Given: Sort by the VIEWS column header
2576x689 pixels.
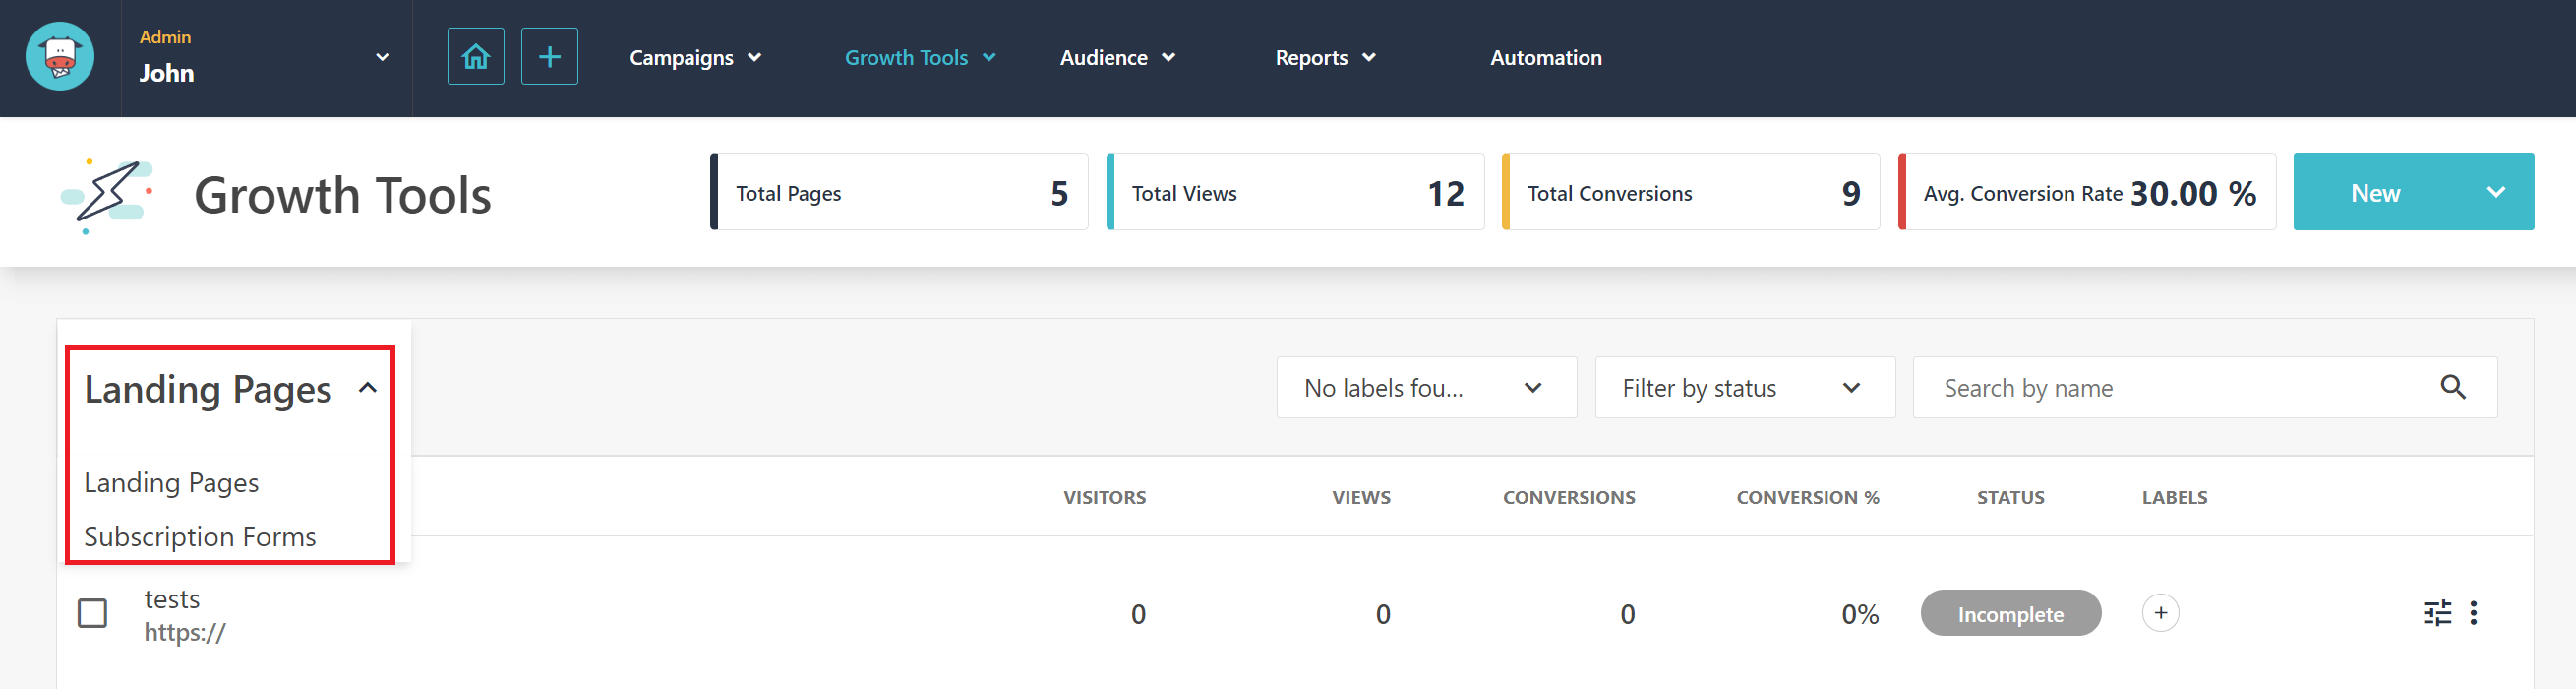Looking at the screenshot, I should pos(1361,498).
